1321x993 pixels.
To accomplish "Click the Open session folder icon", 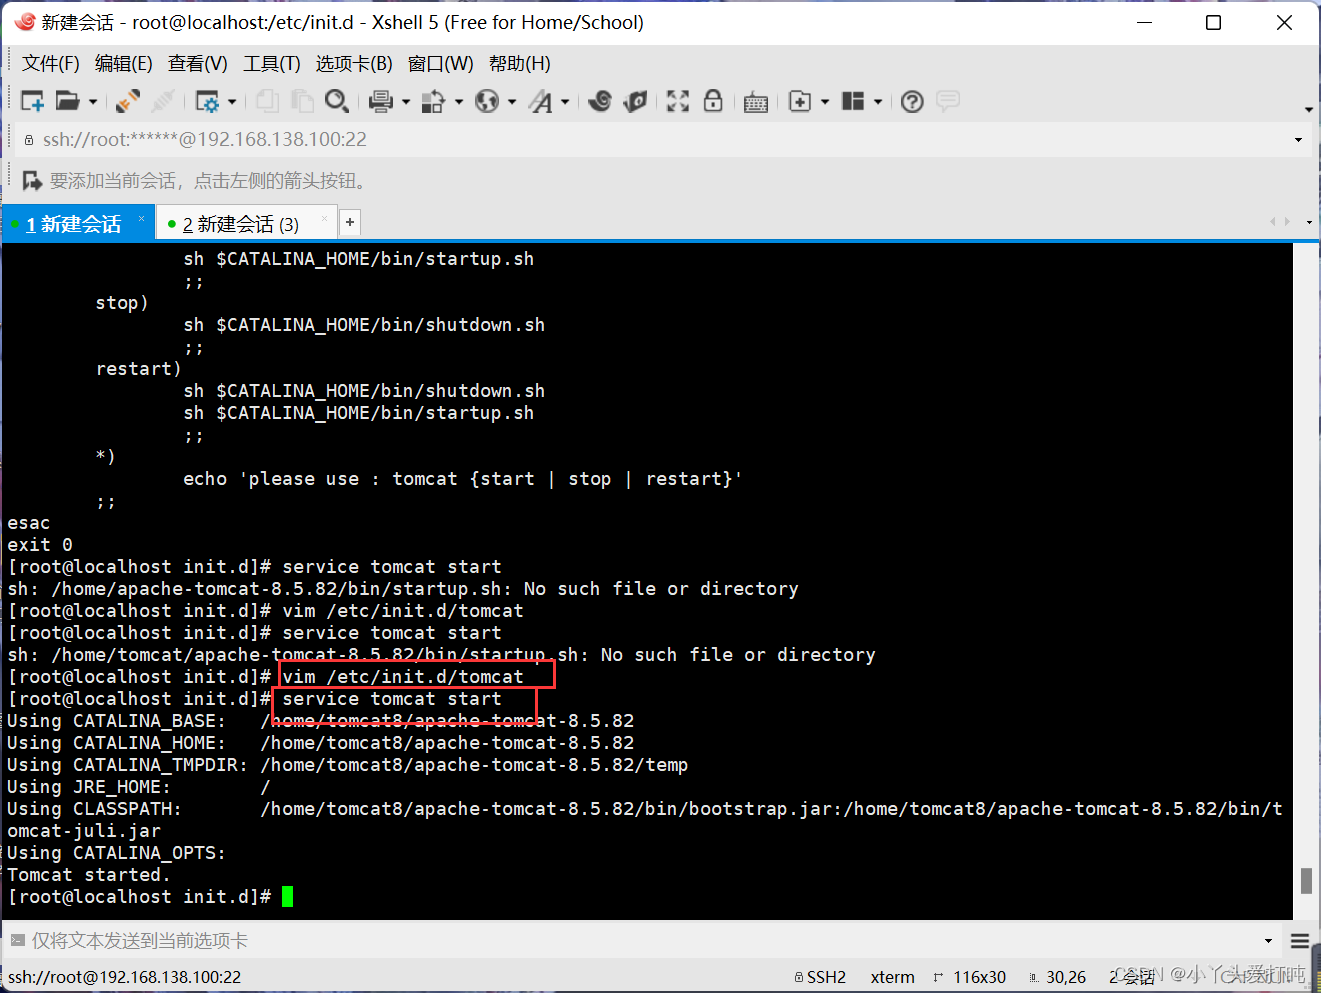I will tap(67, 101).
